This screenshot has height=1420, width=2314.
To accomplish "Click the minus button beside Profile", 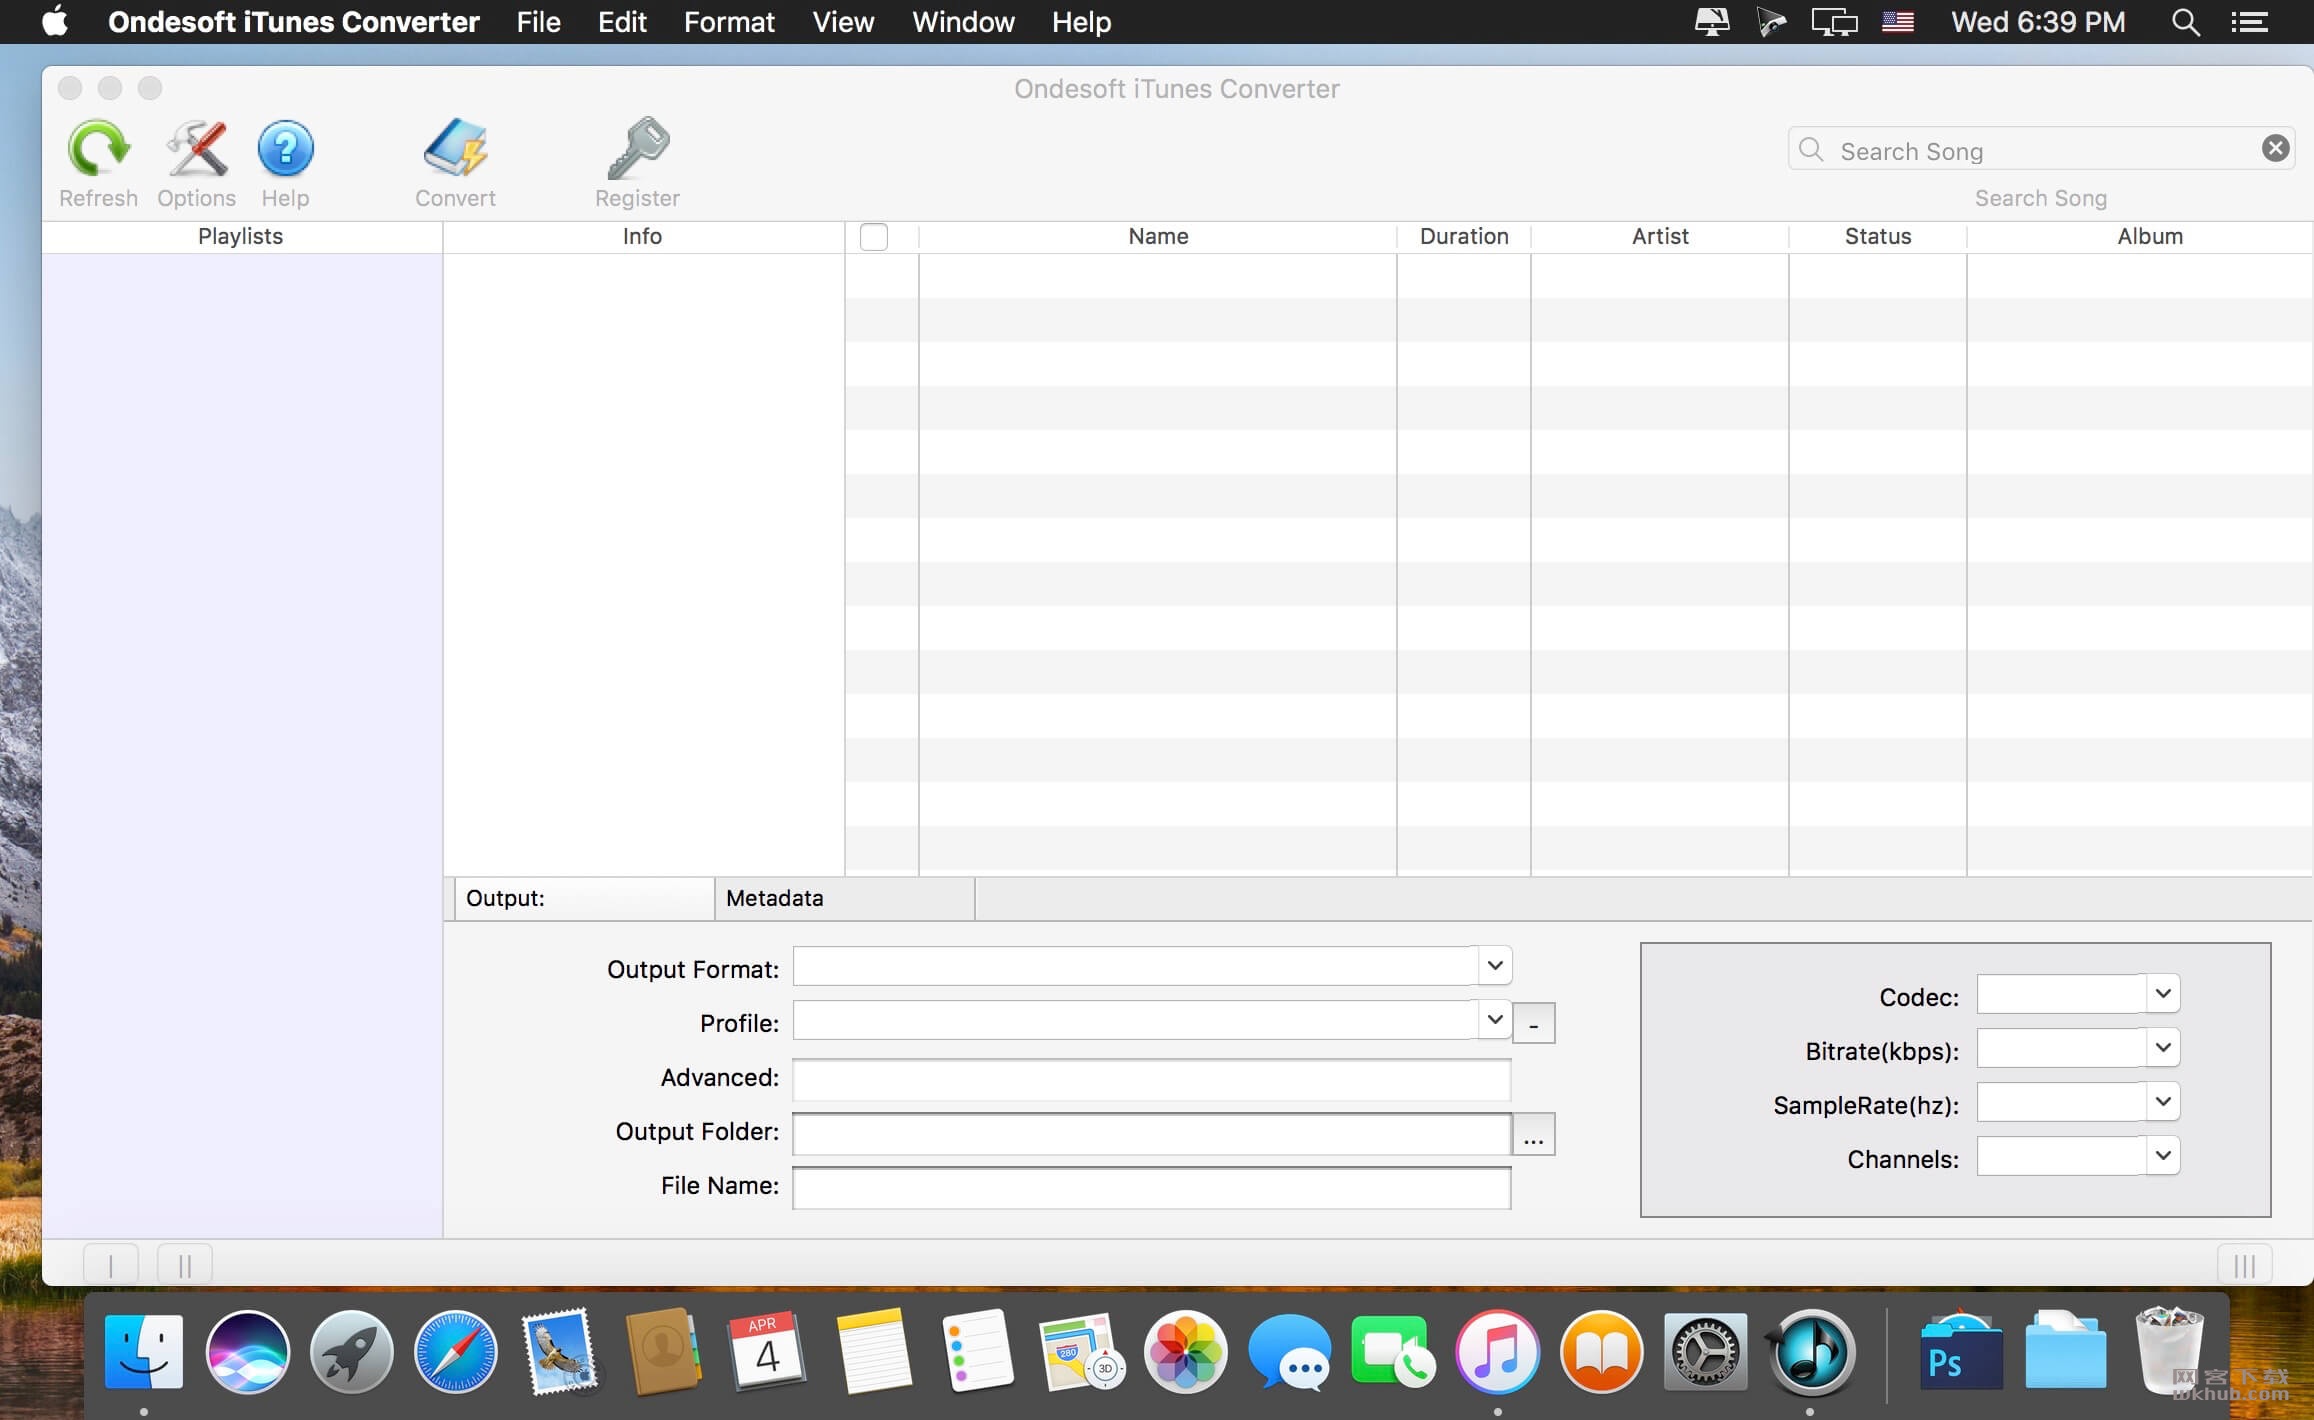I will pyautogui.click(x=1533, y=1024).
